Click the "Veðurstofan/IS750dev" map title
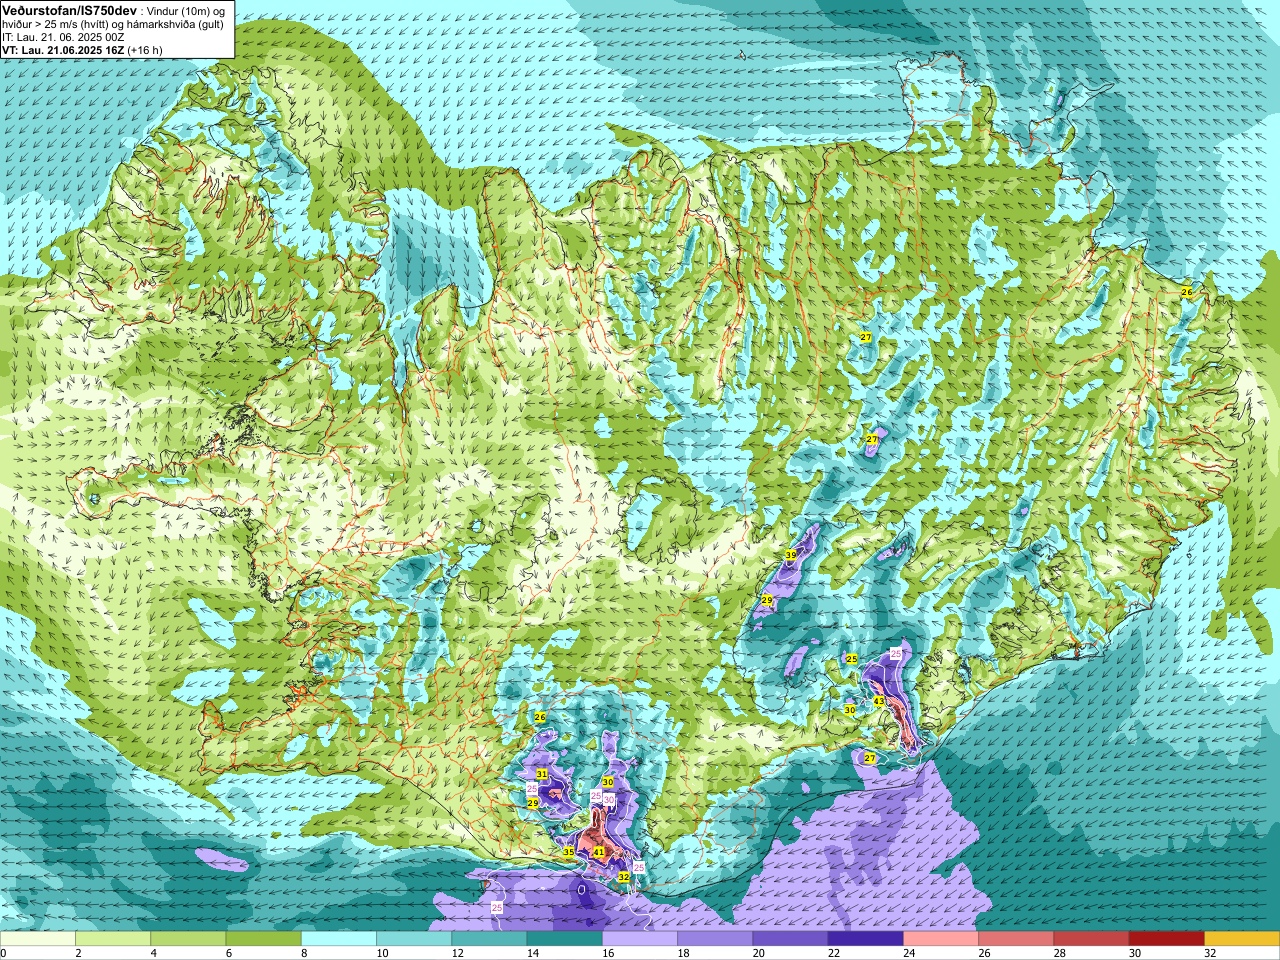 (69, 9)
